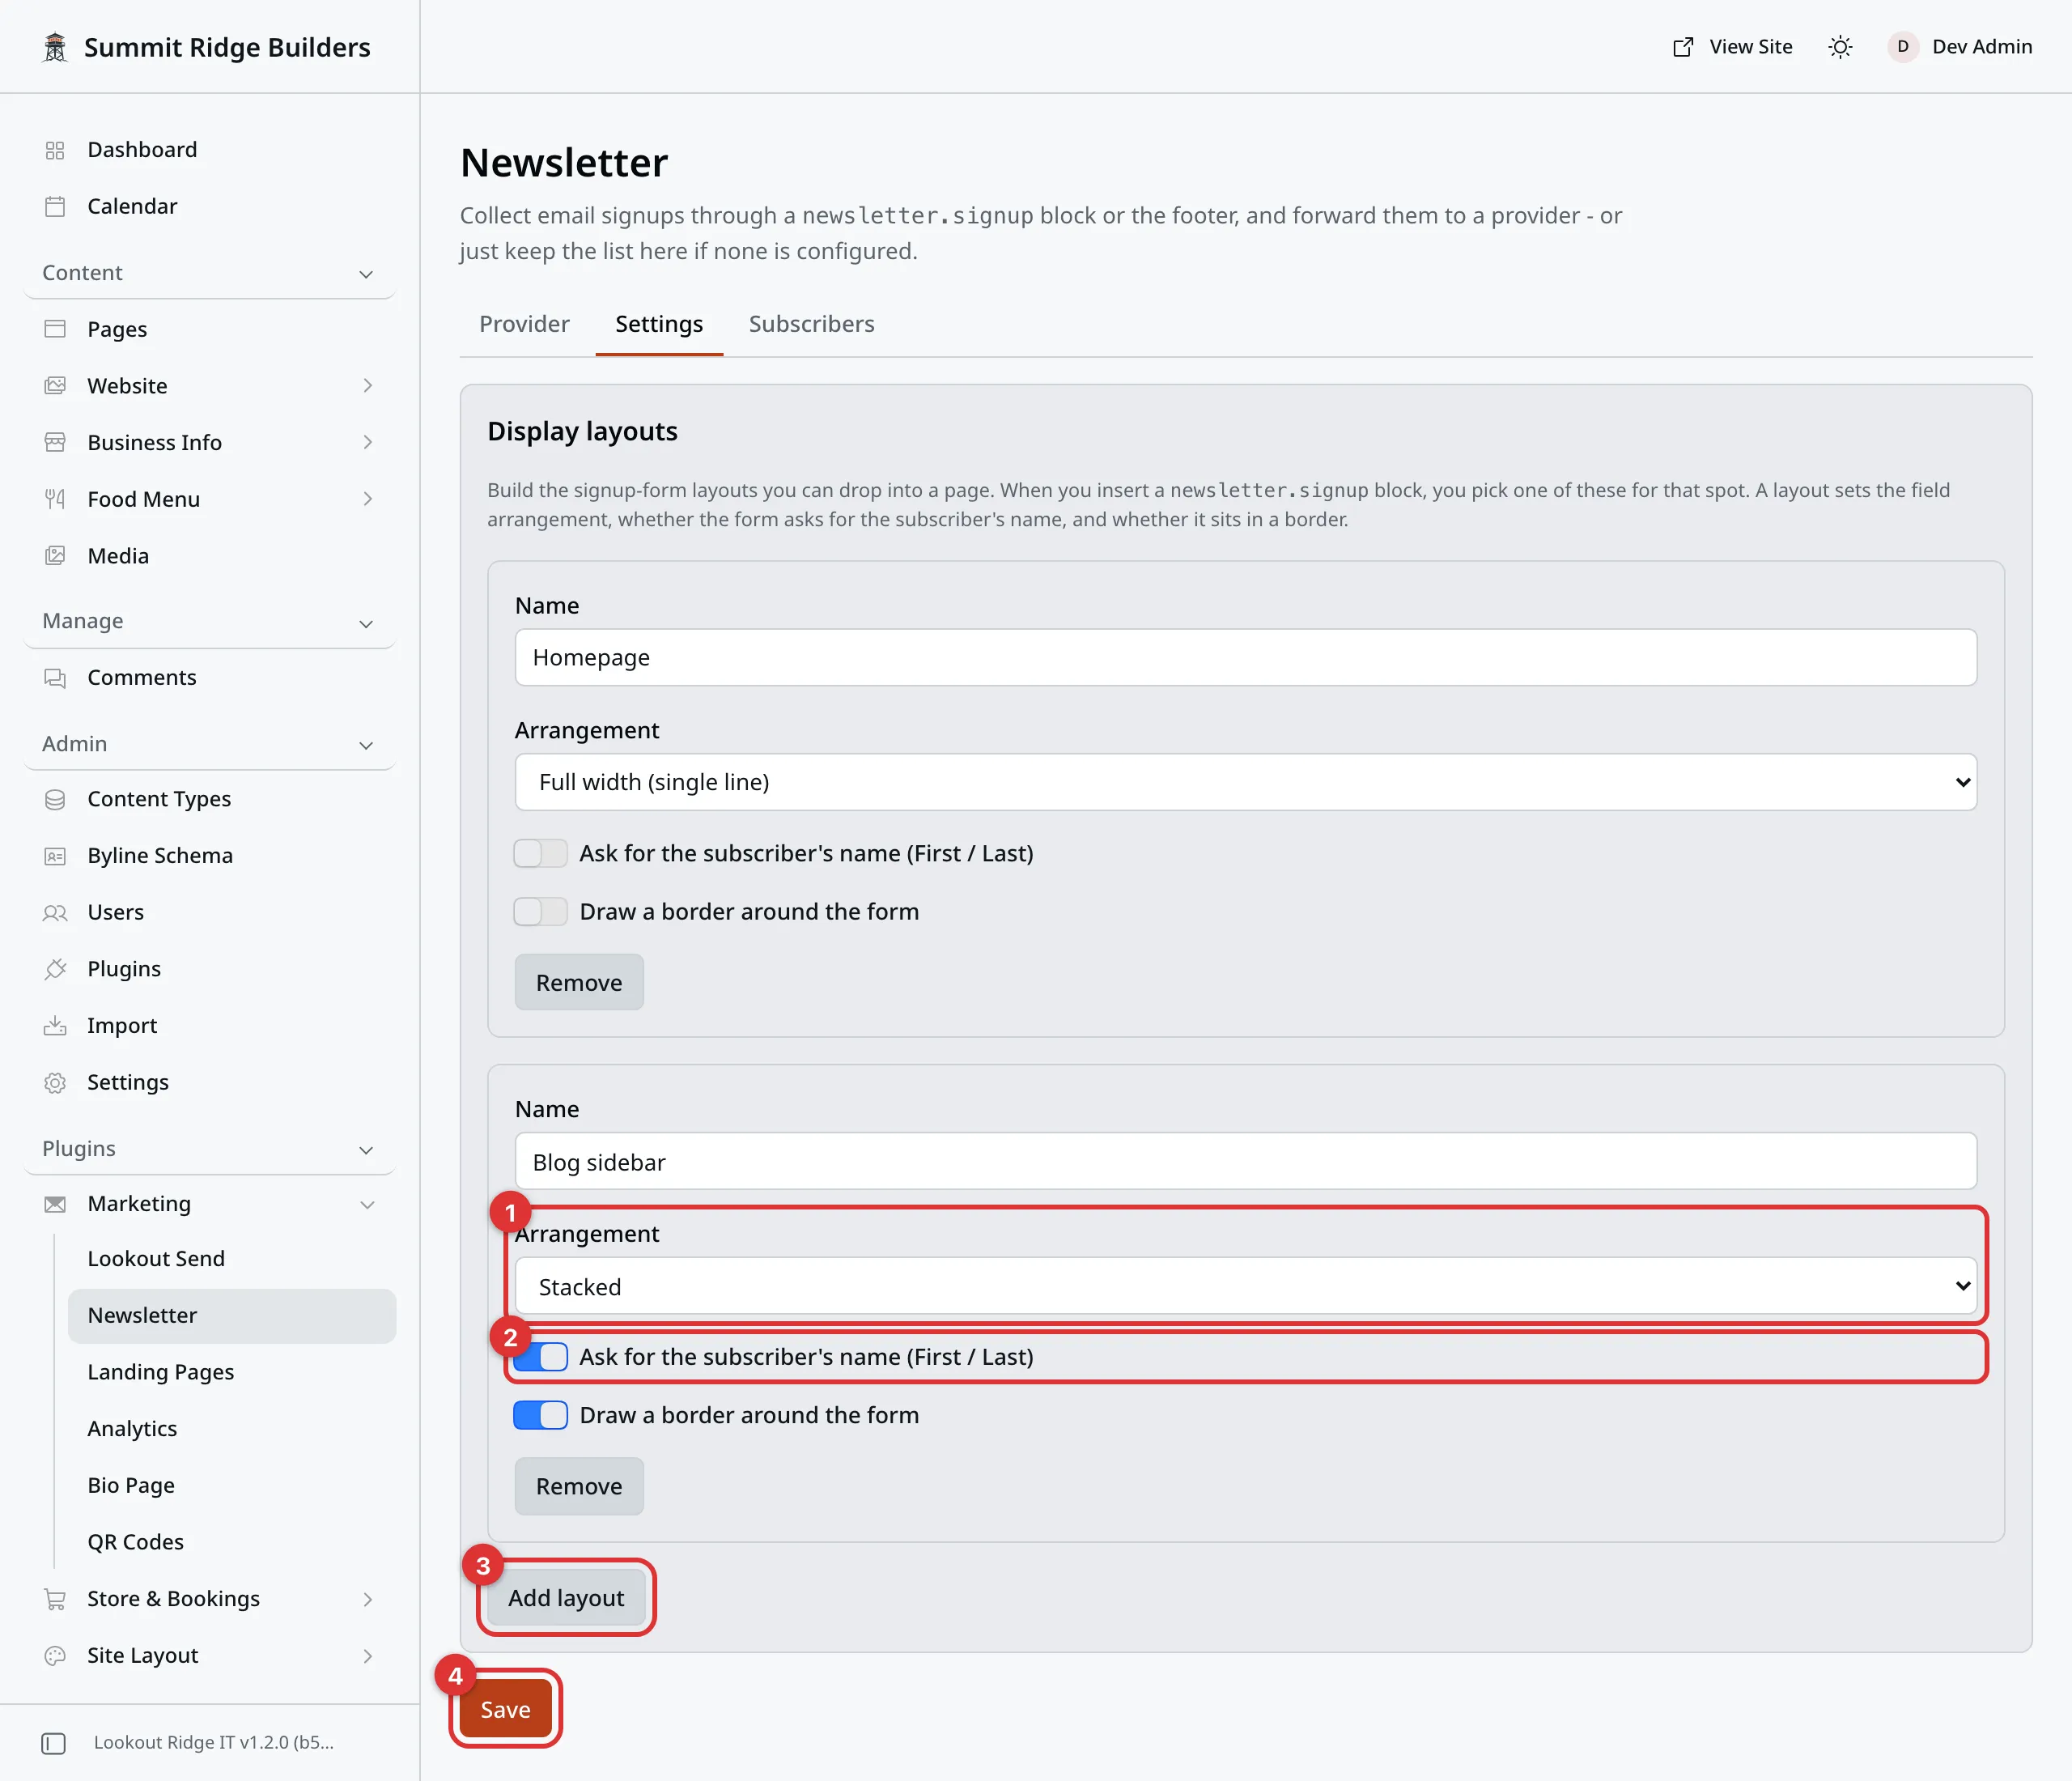Viewport: 2072px width, 1781px height.
Task: Expand the Website submenu chevron
Action: pos(367,386)
